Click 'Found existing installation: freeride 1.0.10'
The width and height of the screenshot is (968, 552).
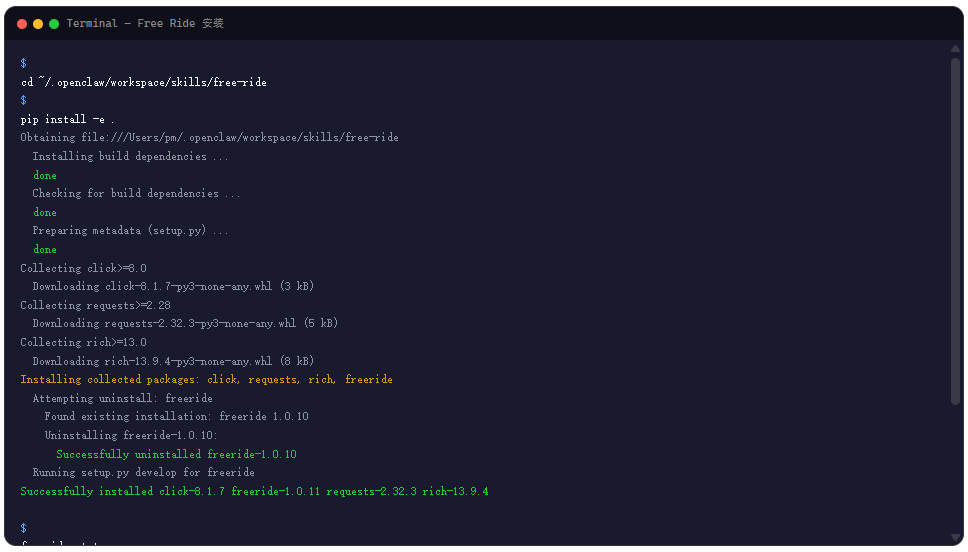click(x=177, y=416)
